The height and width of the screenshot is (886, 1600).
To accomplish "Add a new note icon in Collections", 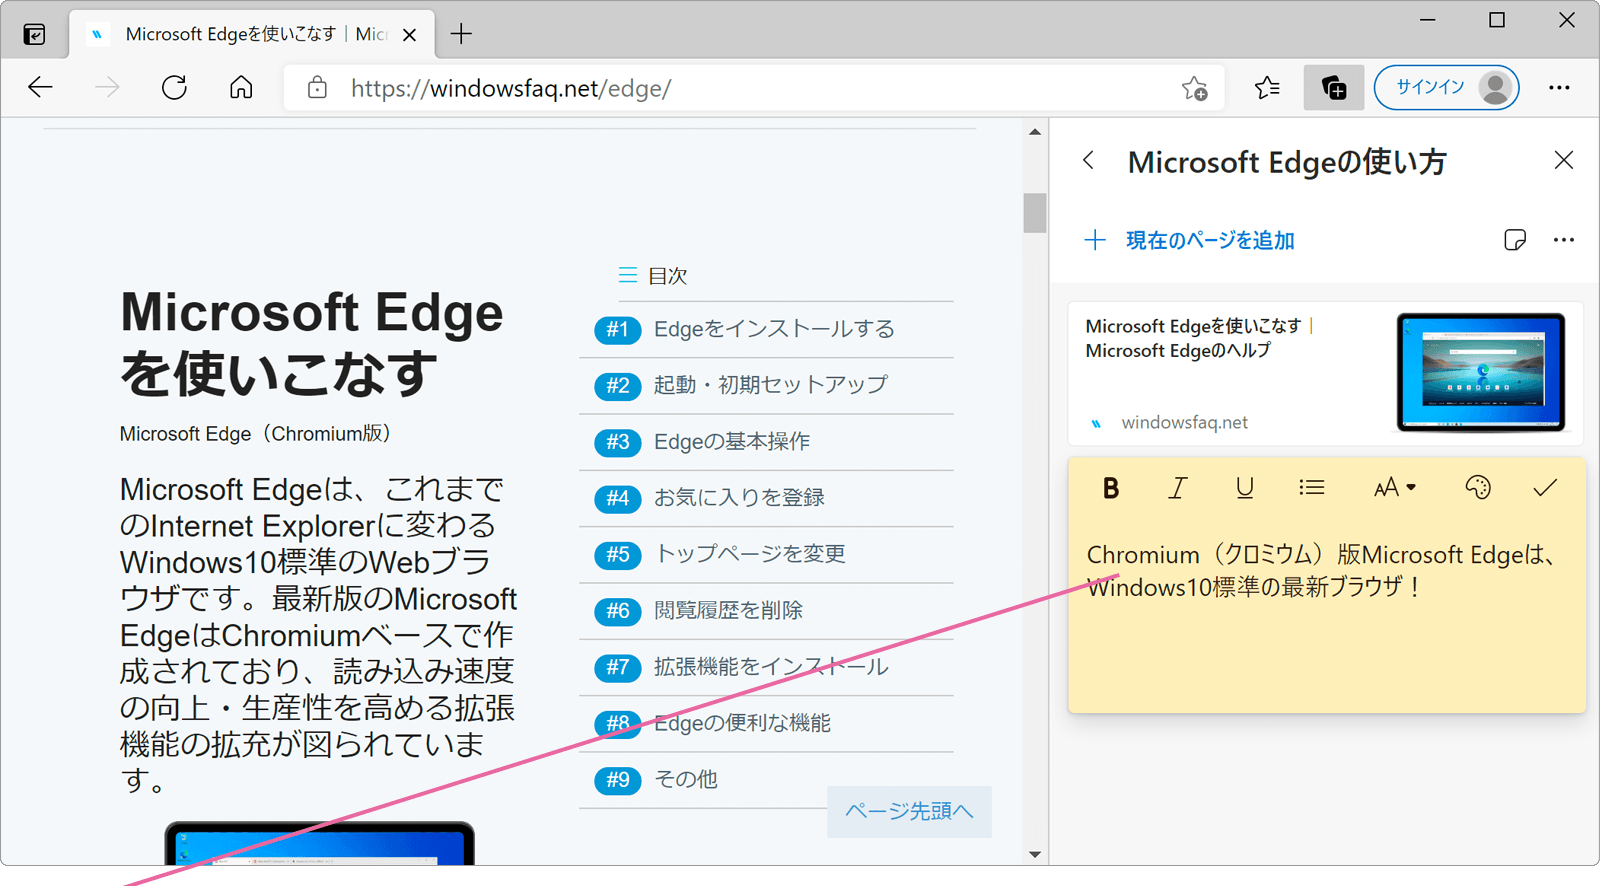I will pos(1515,240).
